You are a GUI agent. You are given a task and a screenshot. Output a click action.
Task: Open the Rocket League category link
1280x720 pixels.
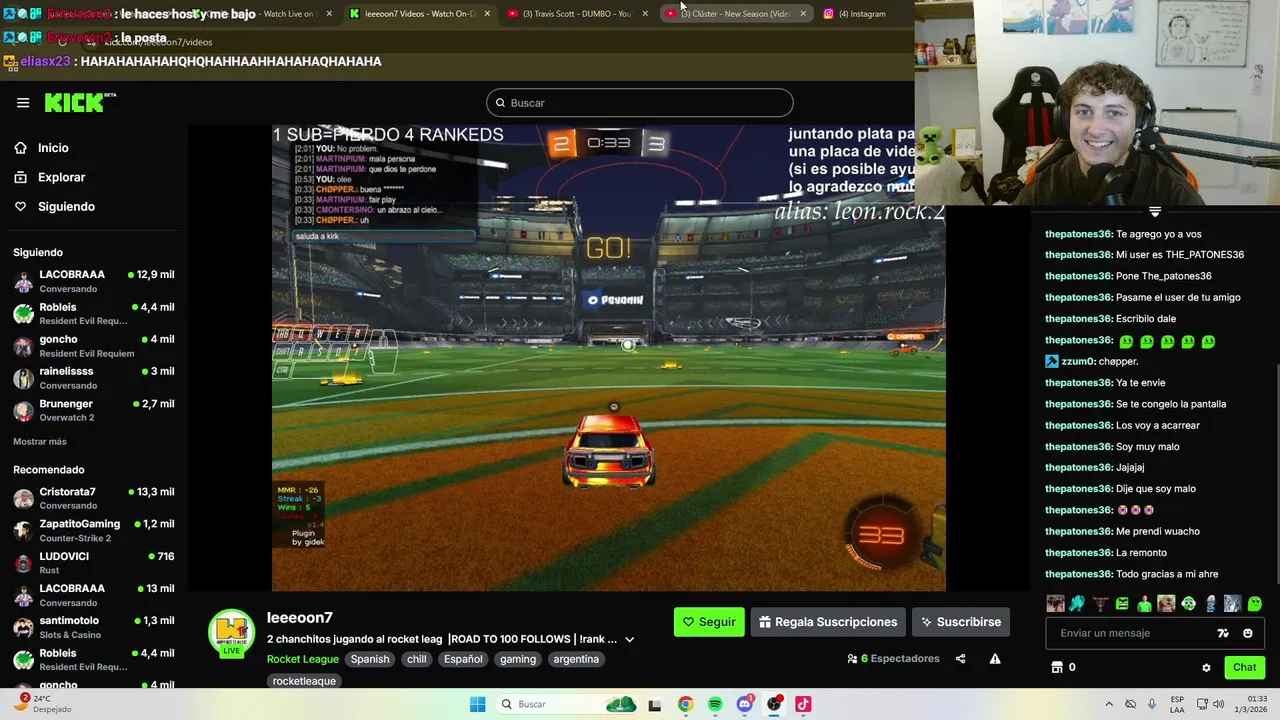tap(302, 659)
